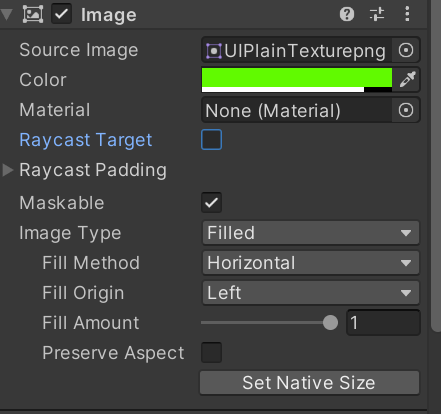Click the Image component title text
The image size is (441, 414).
point(109,15)
